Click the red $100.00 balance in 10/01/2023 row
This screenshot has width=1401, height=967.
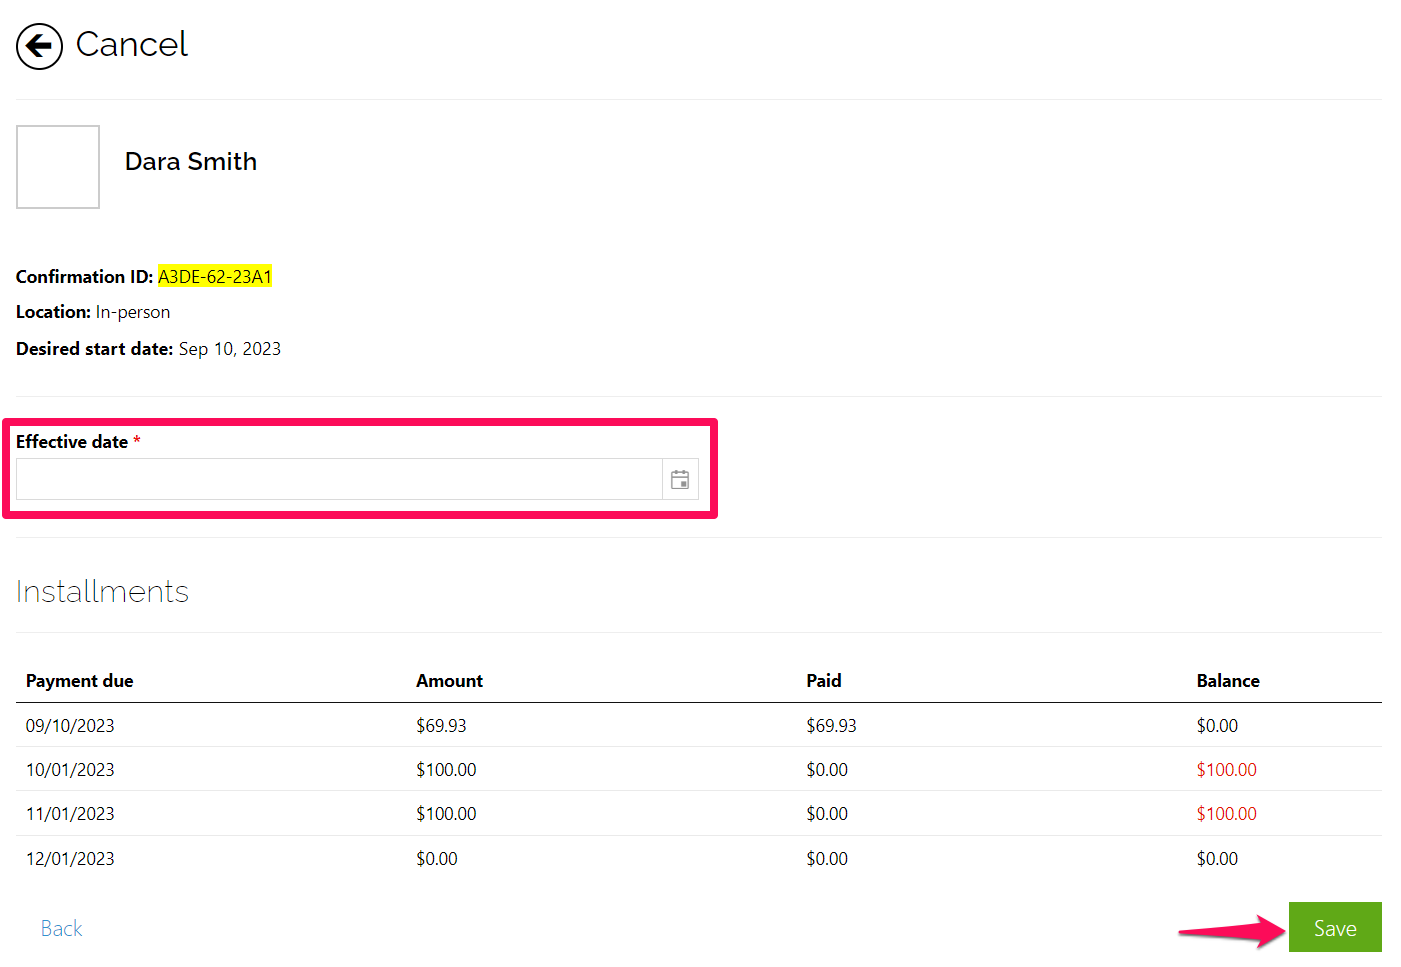(1226, 770)
